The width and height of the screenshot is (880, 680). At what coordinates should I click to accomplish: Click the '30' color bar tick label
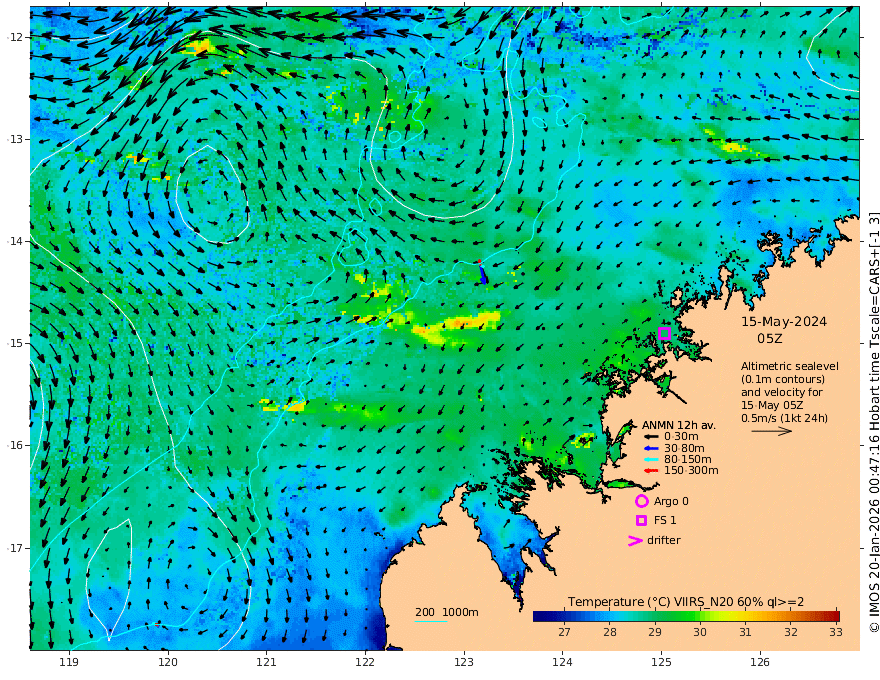coord(699,632)
